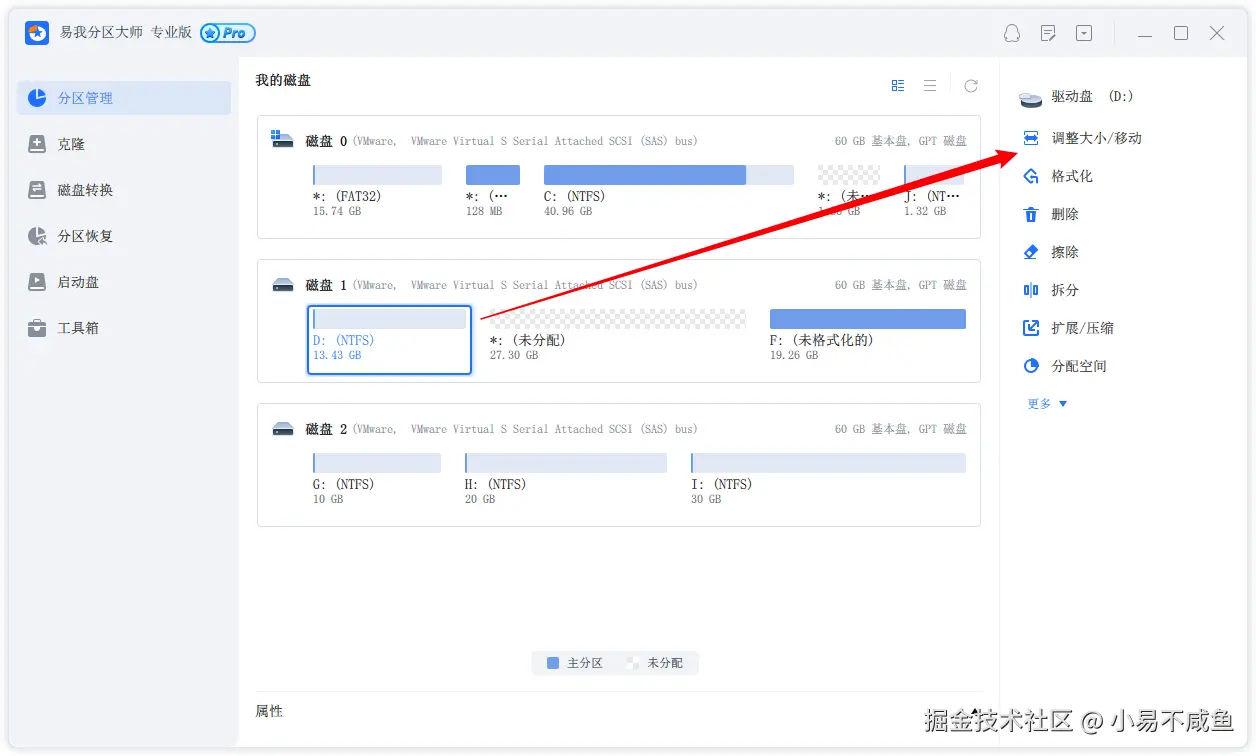This screenshot has width=1256, height=756.
Task: Open the 克隆 clone section
Action: tap(124, 144)
